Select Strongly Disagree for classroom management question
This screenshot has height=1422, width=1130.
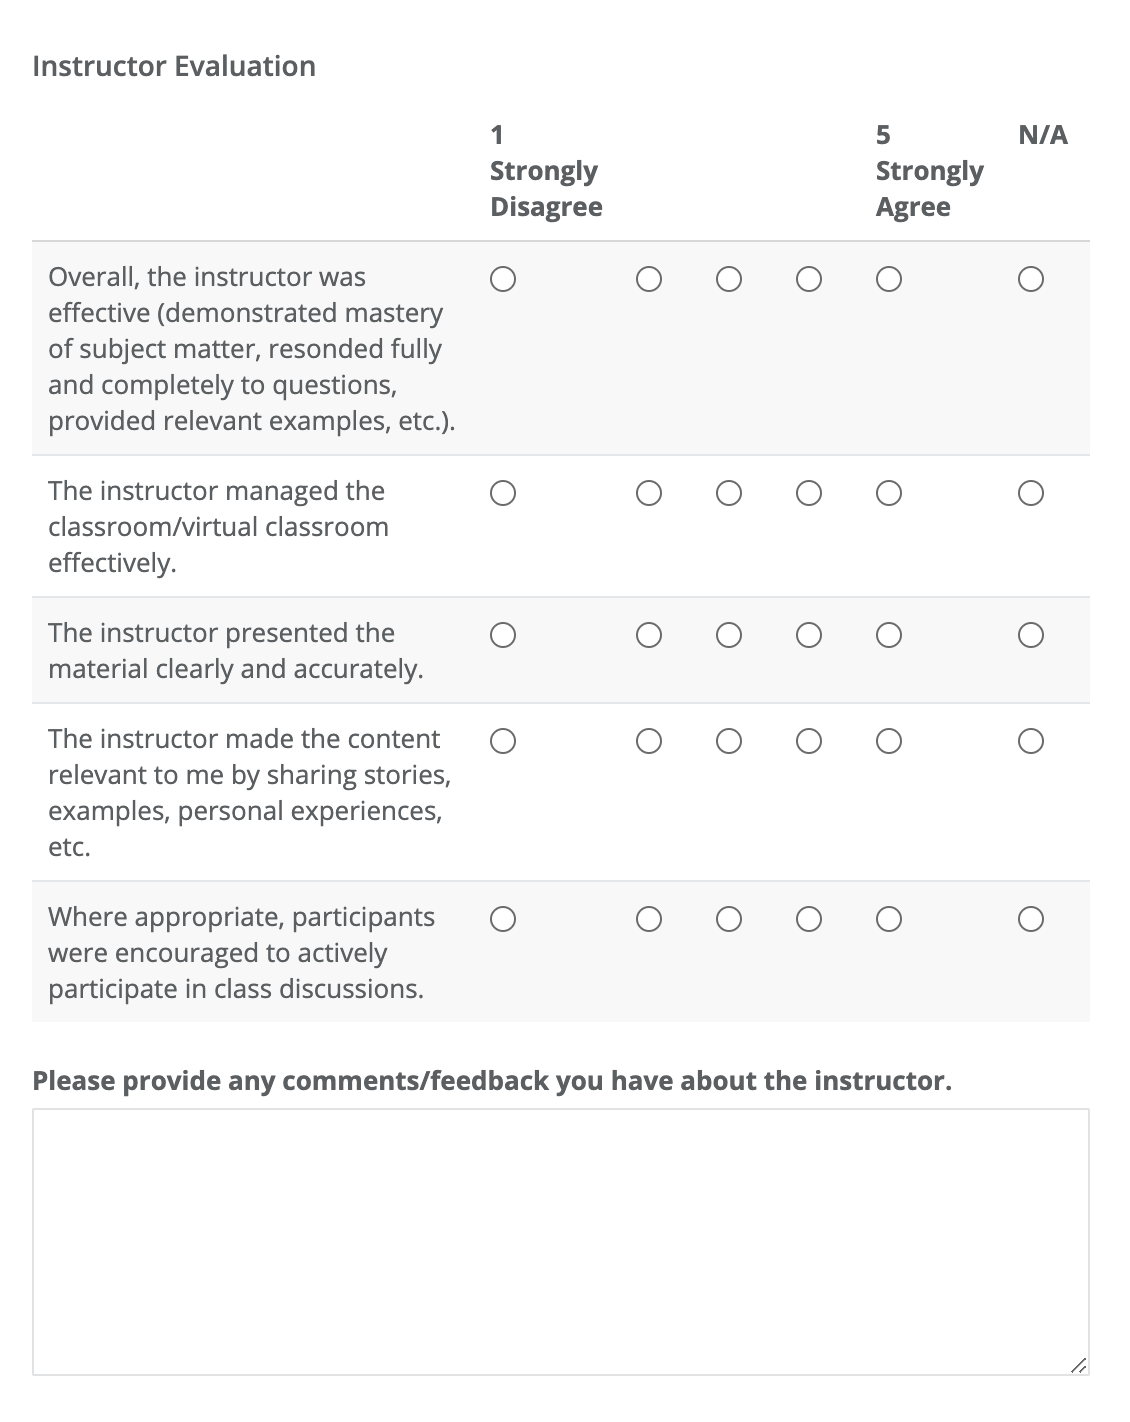click(x=505, y=491)
